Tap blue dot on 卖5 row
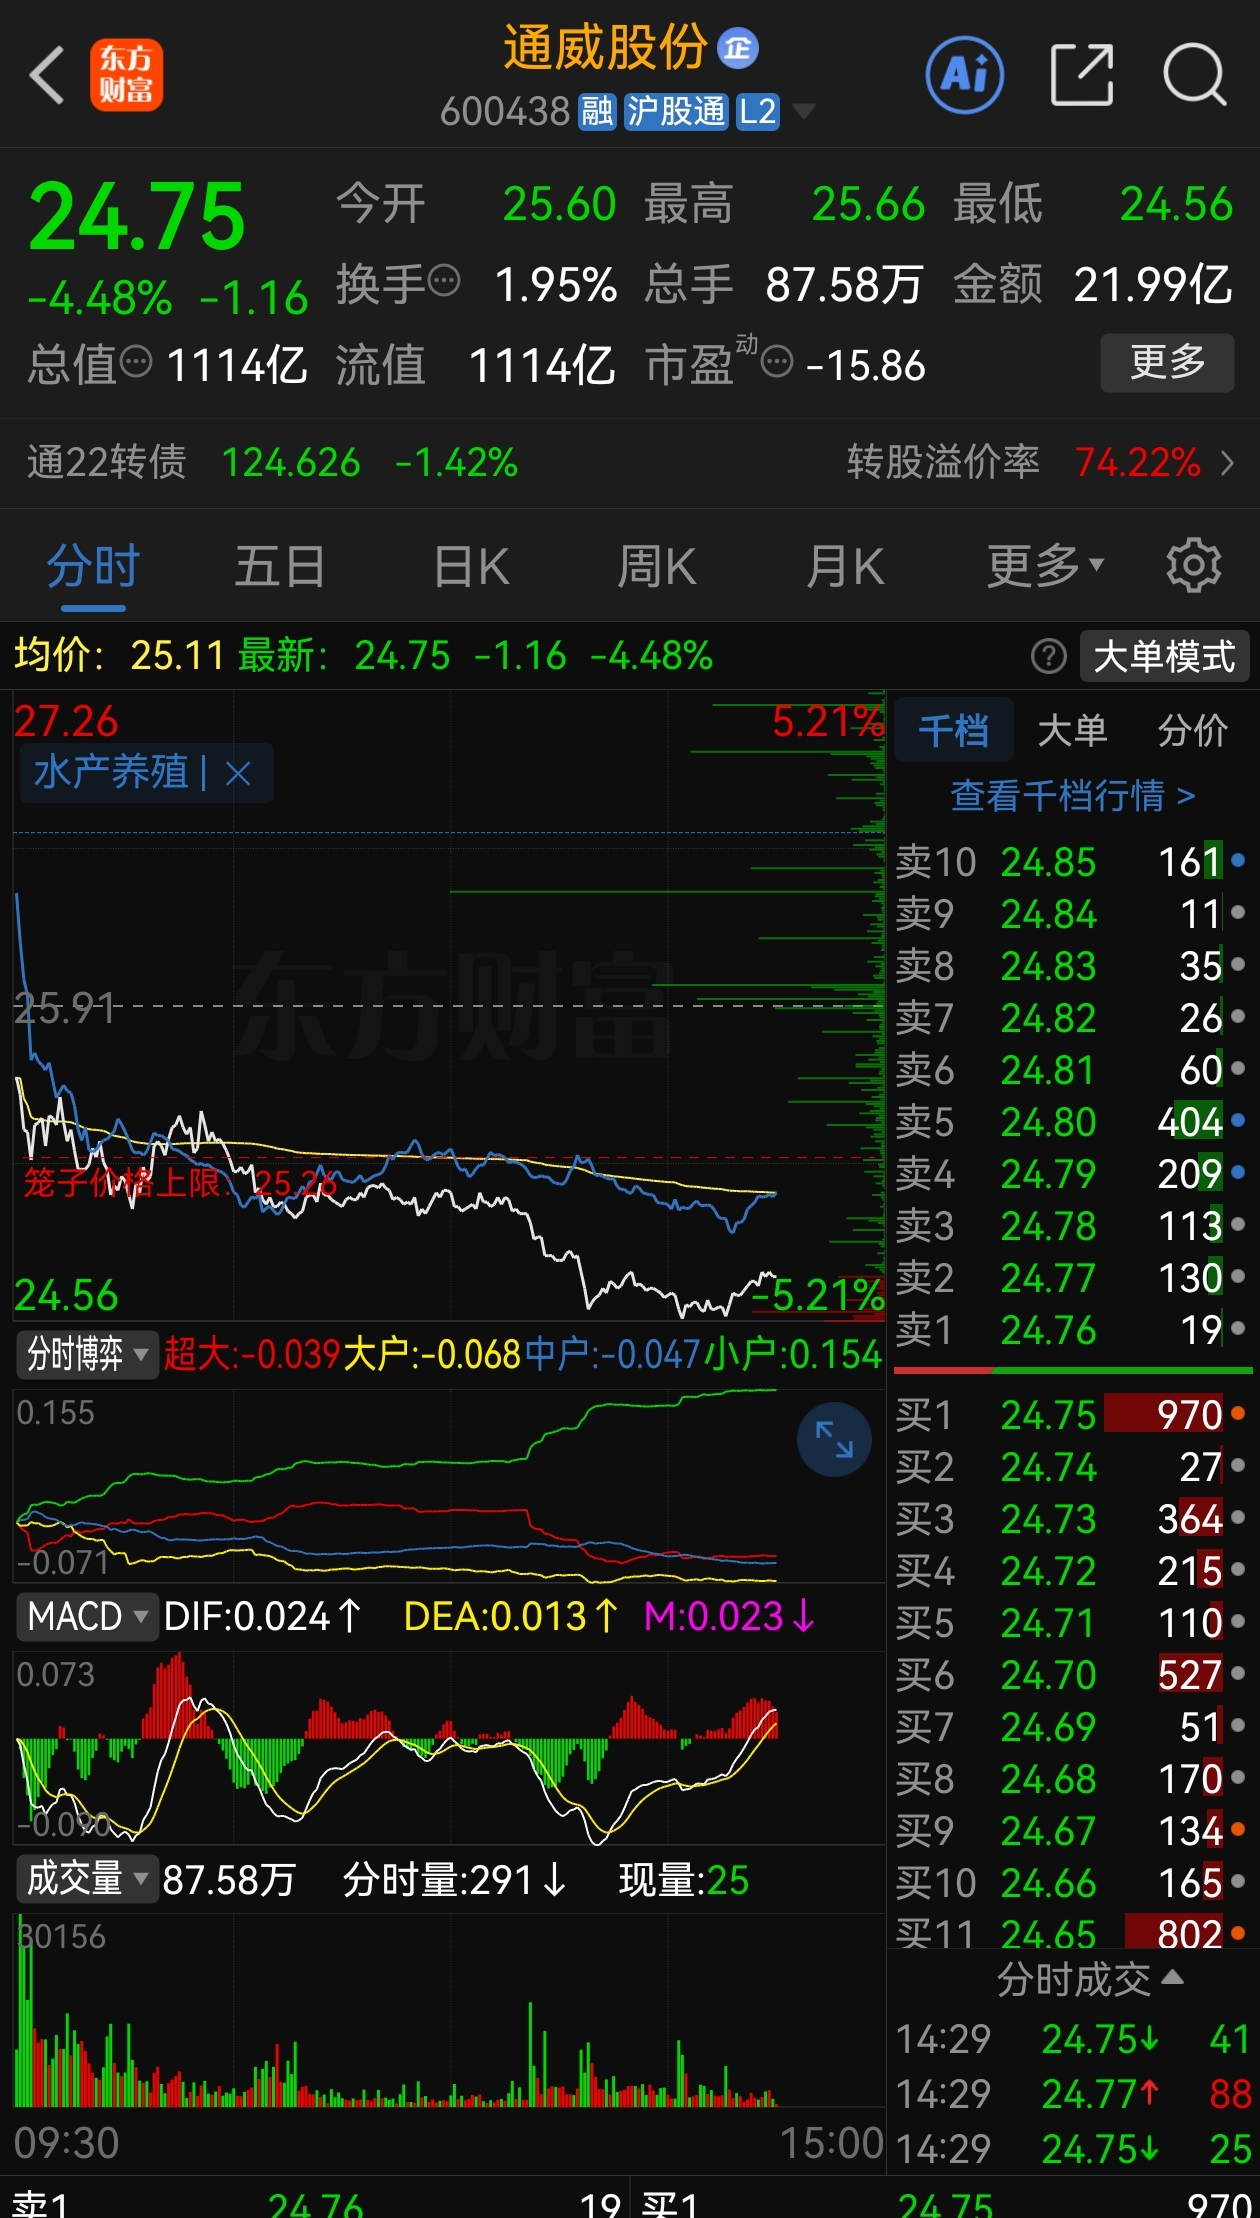Viewport: 1260px width, 2218px height. coord(1238,1120)
